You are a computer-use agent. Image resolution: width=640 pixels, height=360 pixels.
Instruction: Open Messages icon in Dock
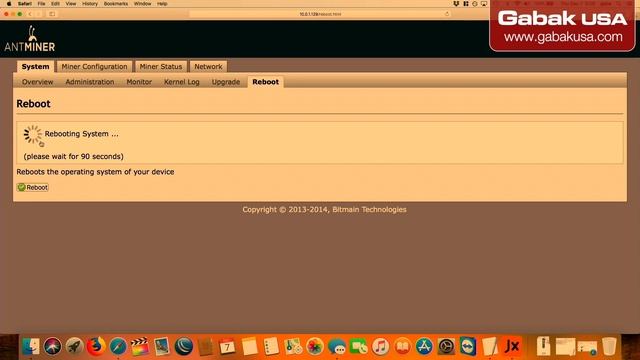tap(337, 347)
